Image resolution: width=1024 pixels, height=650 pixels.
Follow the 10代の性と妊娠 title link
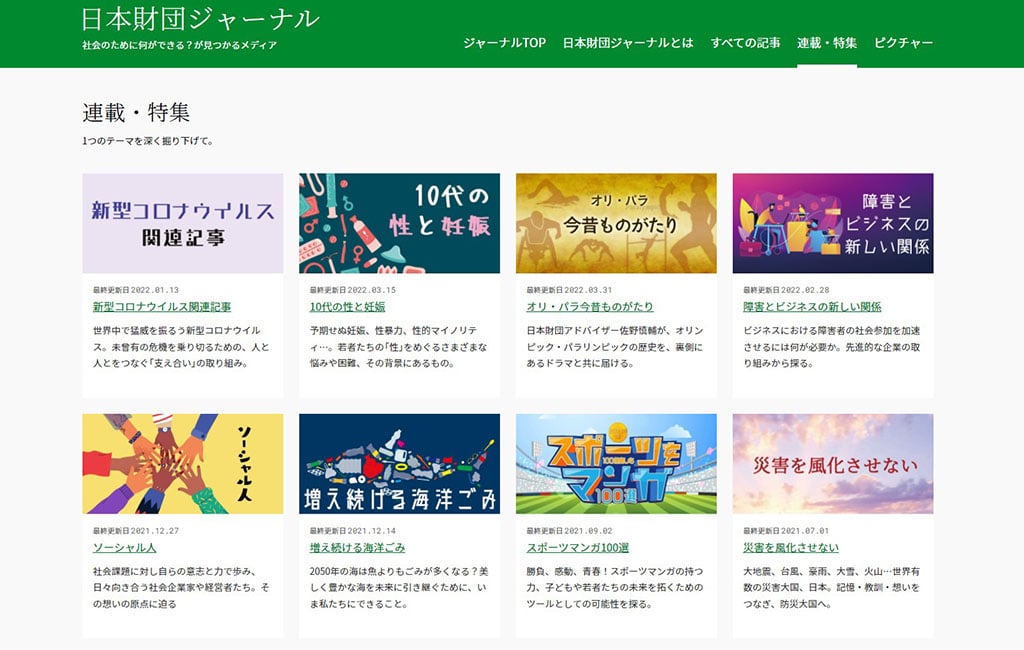pyautogui.click(x=347, y=307)
